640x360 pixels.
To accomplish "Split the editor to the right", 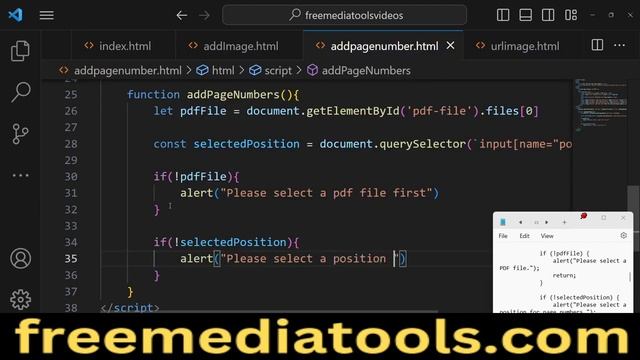I will tap(597, 45).
